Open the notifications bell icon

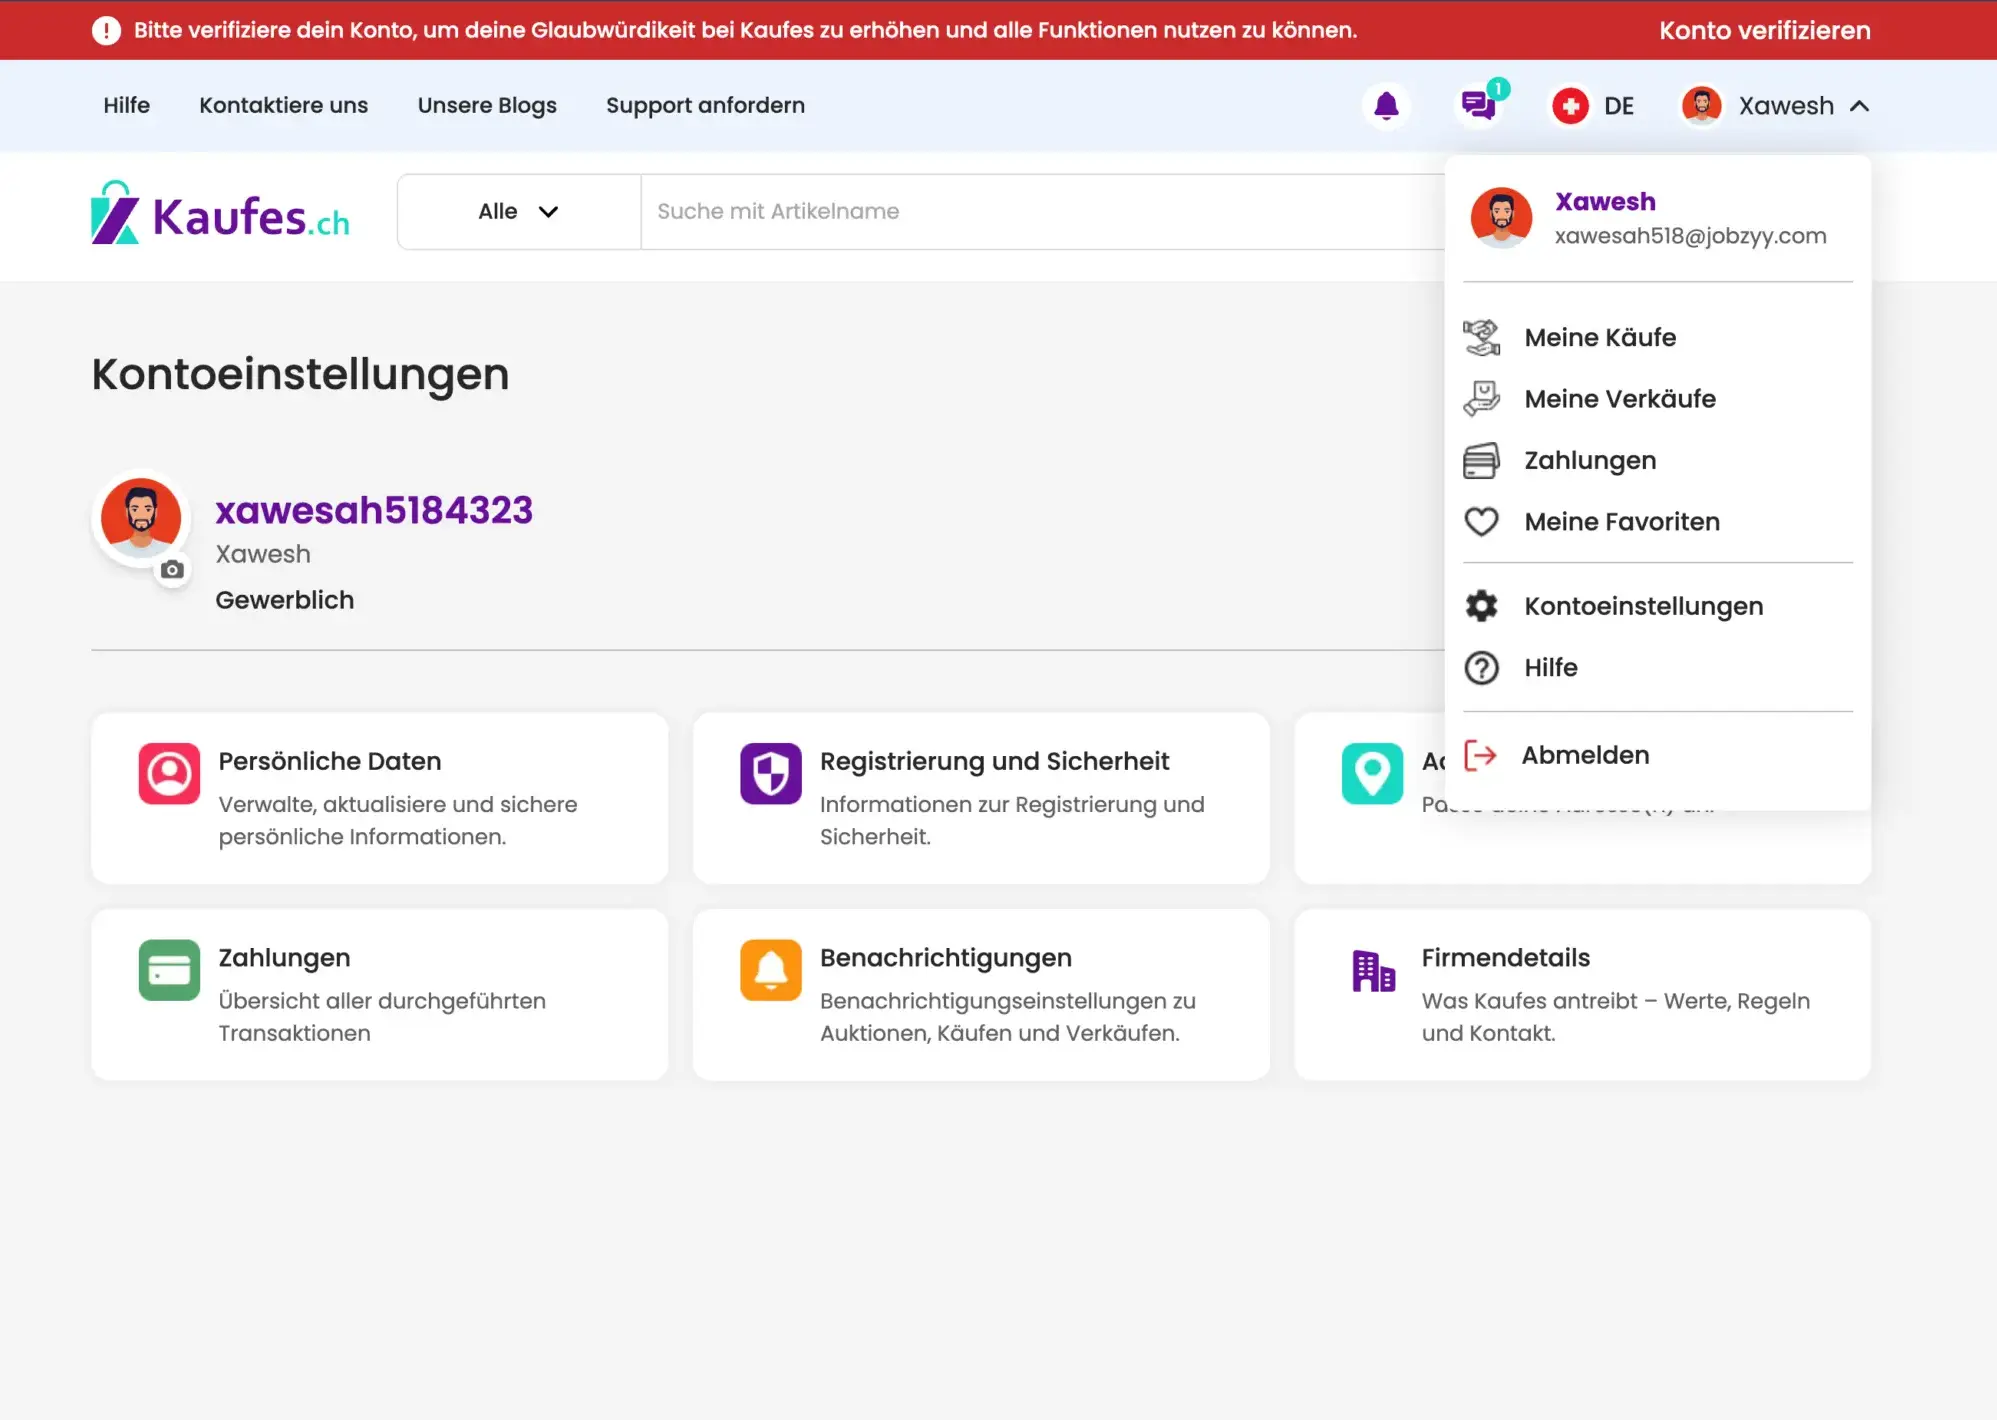tap(1386, 105)
